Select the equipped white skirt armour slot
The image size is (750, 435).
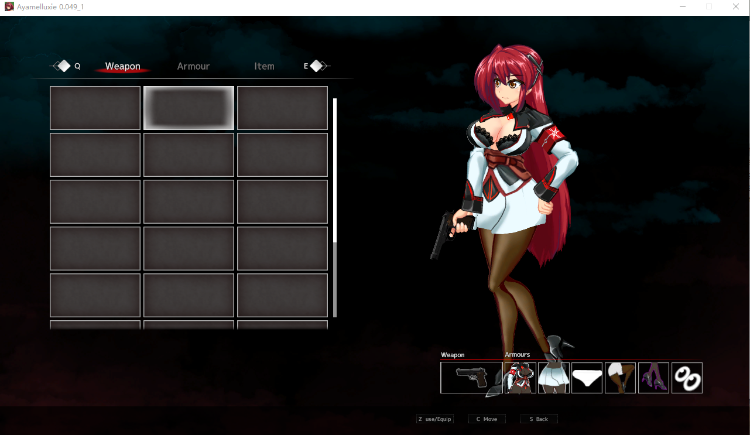click(x=553, y=378)
